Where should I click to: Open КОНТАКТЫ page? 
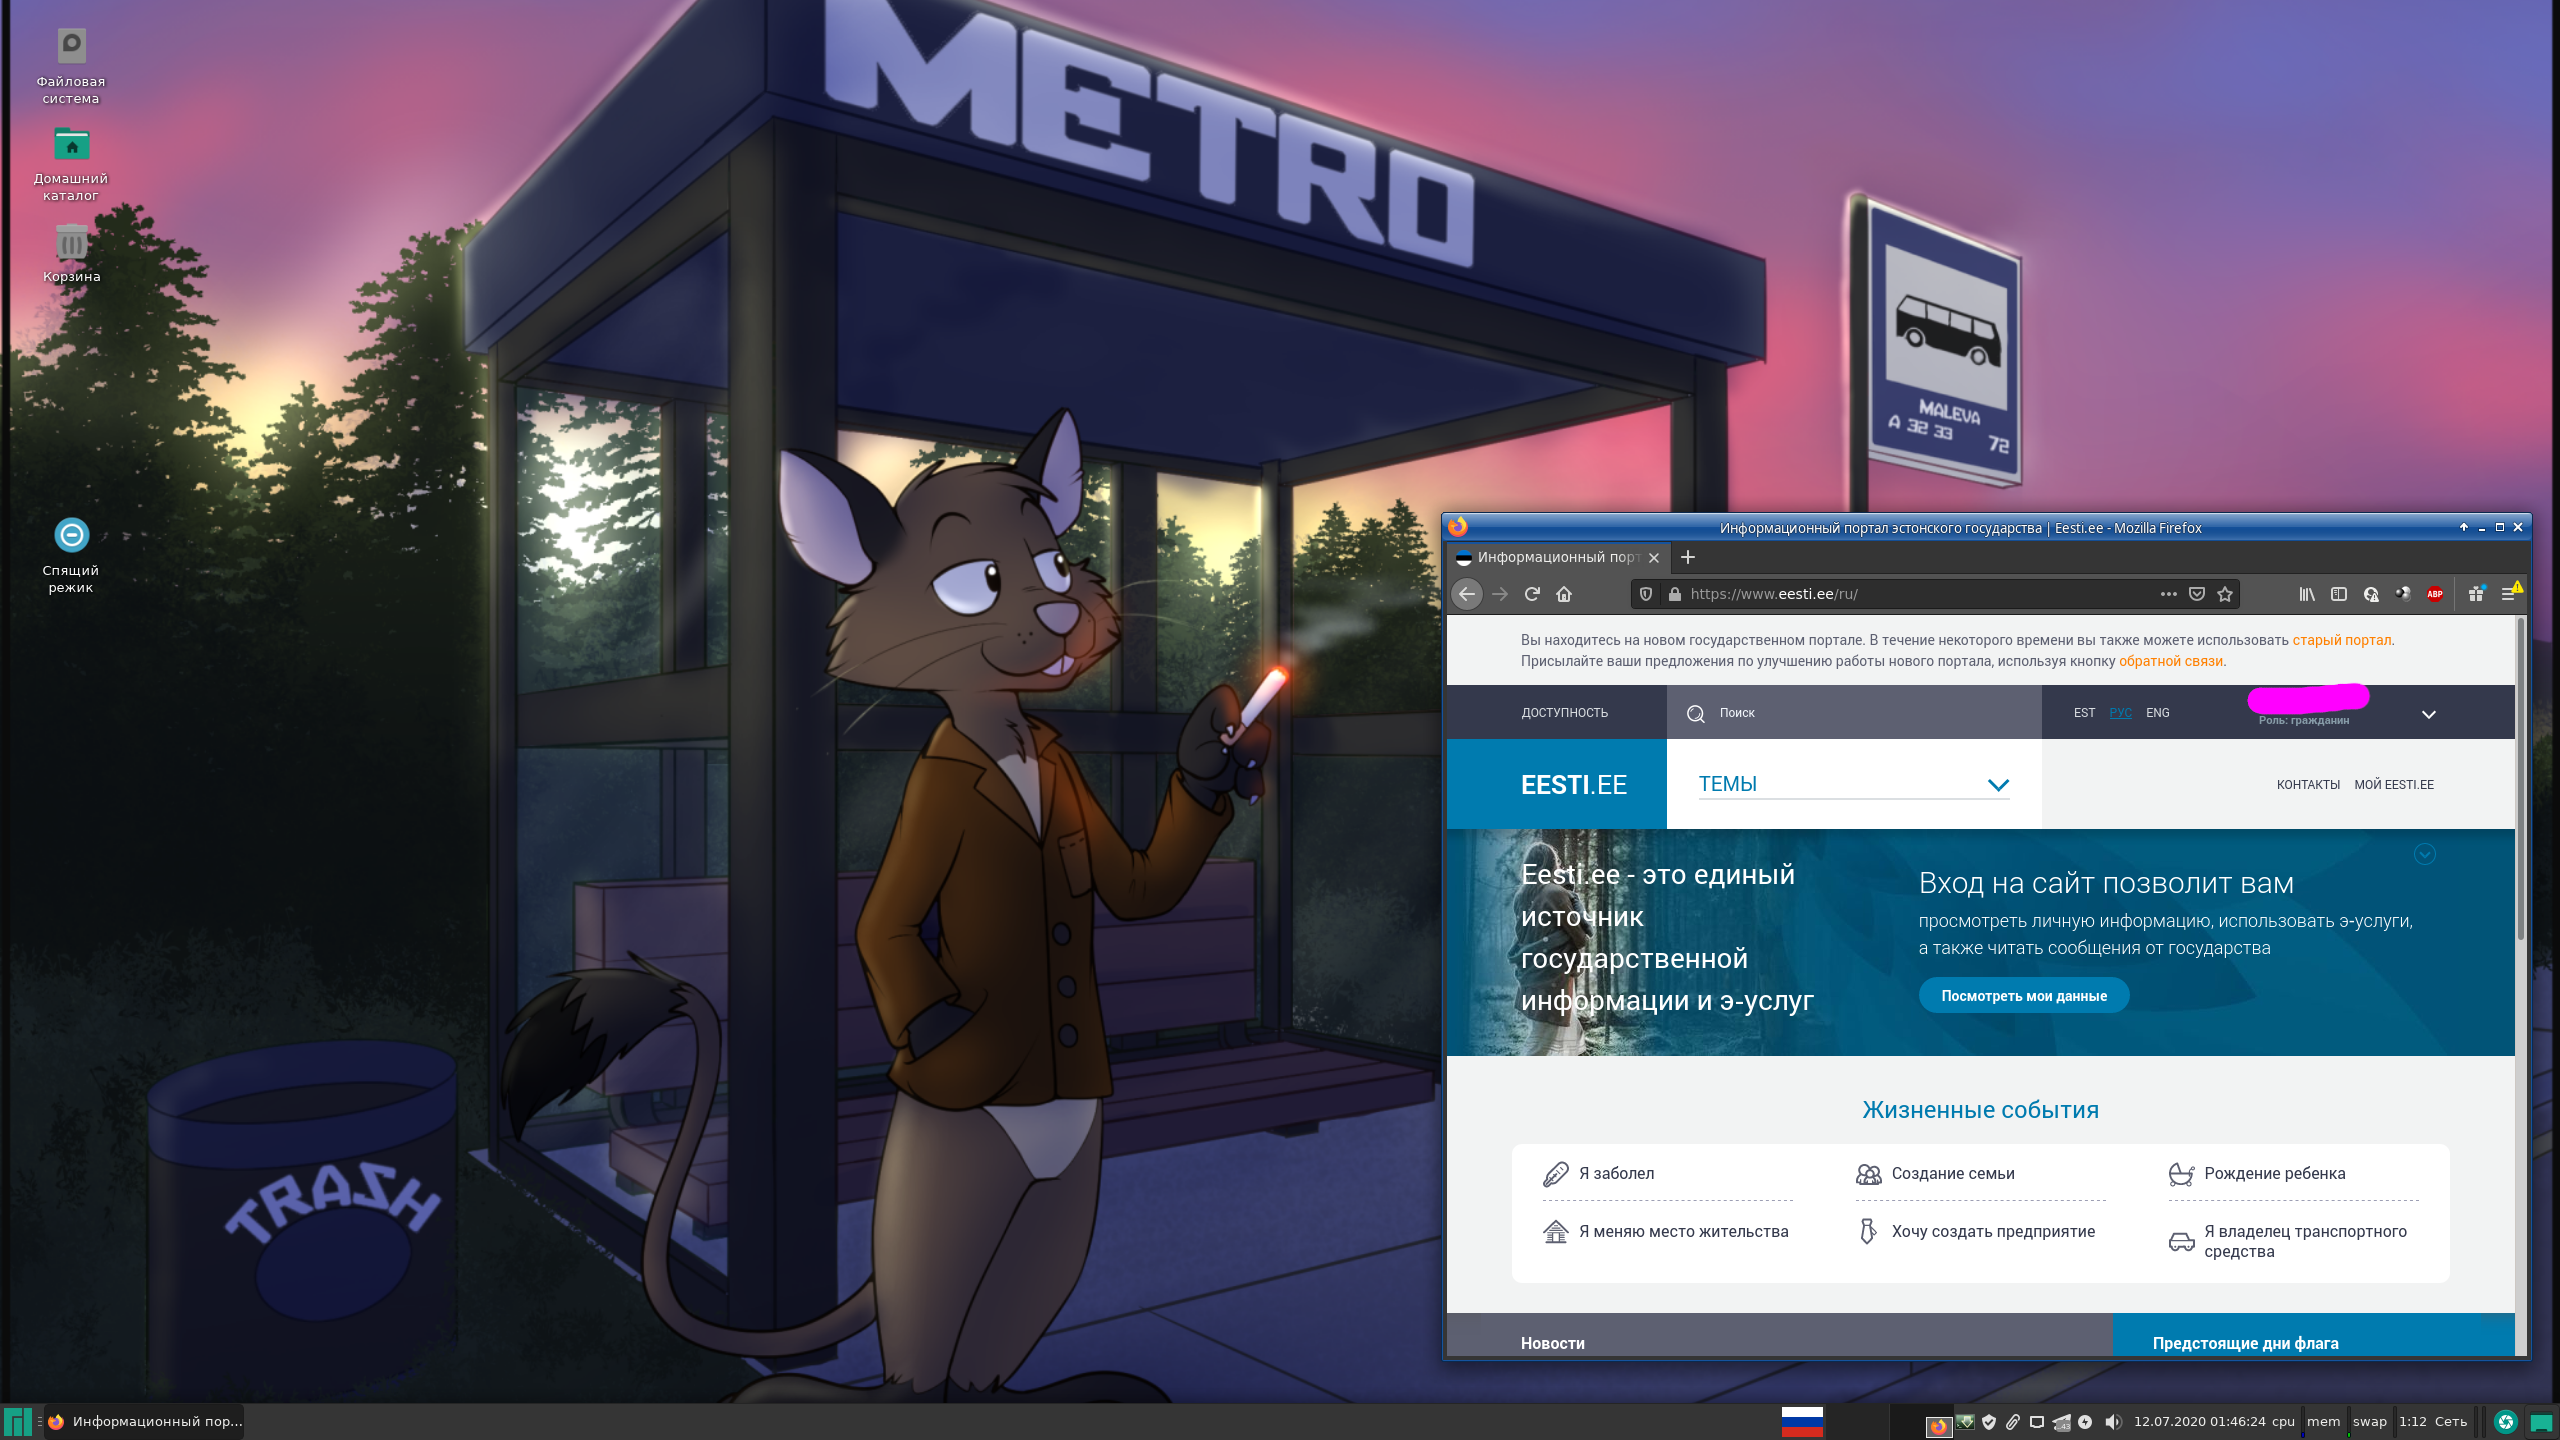point(2308,785)
